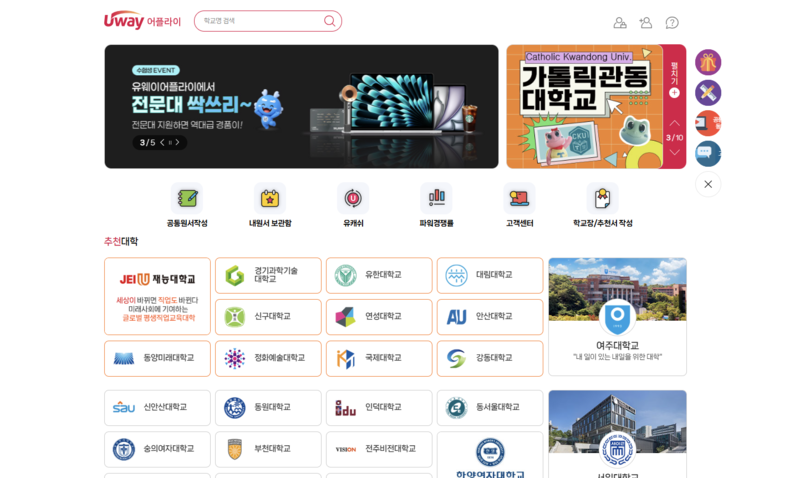Select 동서울대학교

pyautogui.click(x=490, y=408)
